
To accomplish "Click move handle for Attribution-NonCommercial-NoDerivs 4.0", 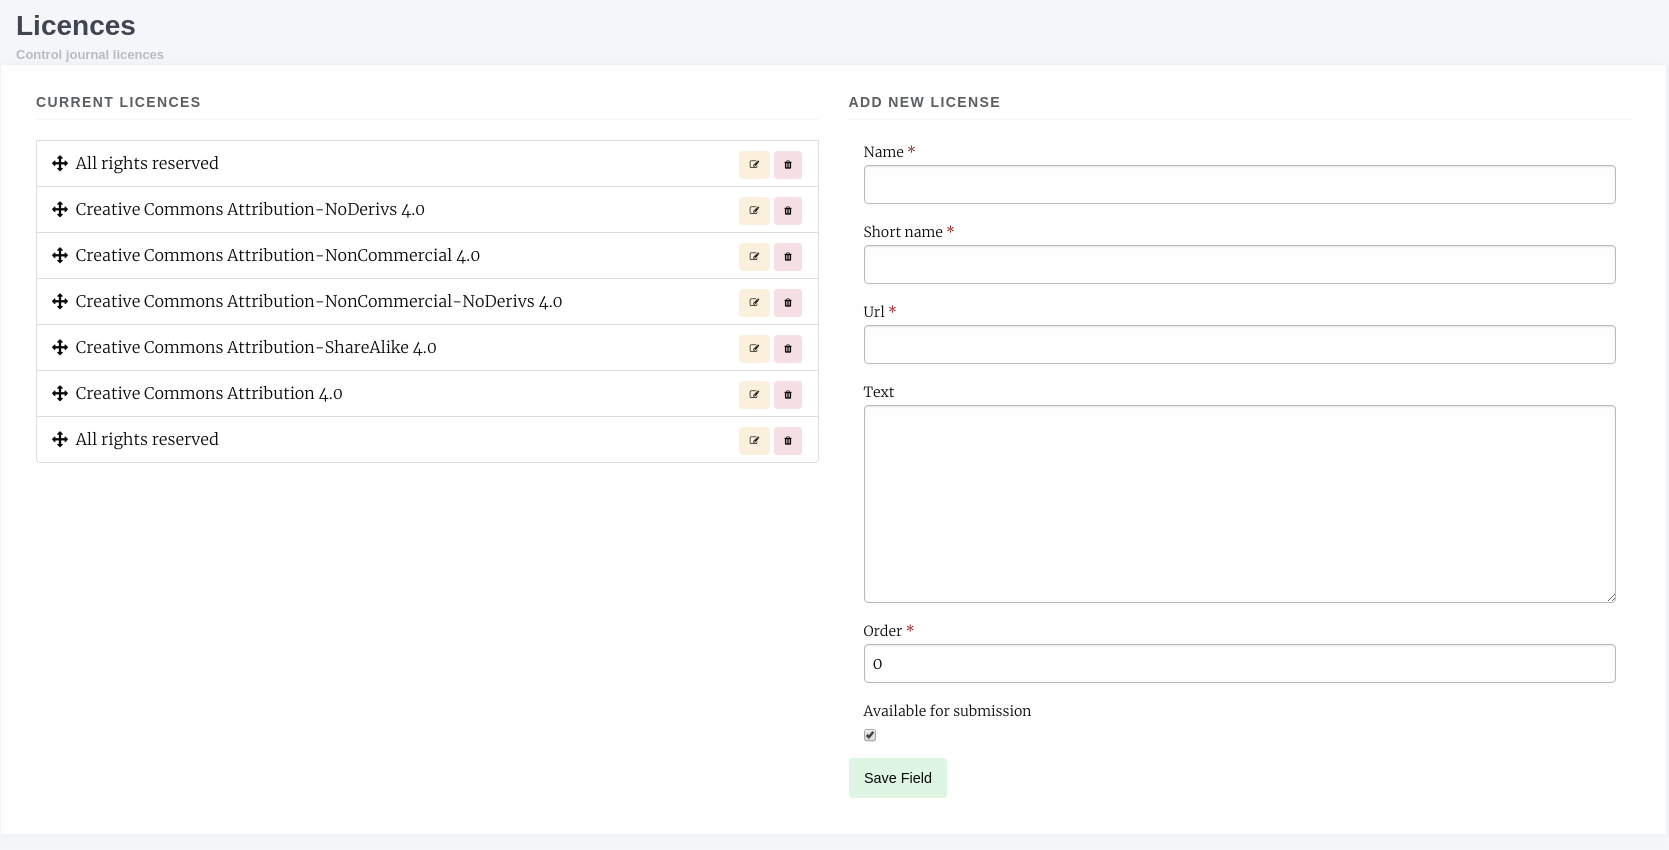I will [x=60, y=301].
